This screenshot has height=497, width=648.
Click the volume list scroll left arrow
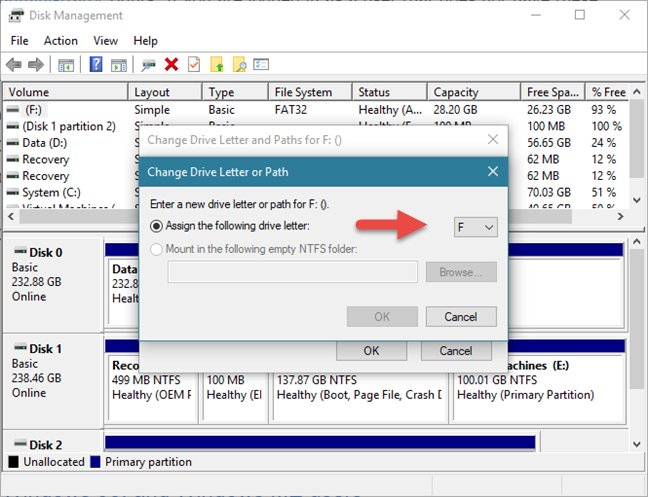[11, 216]
